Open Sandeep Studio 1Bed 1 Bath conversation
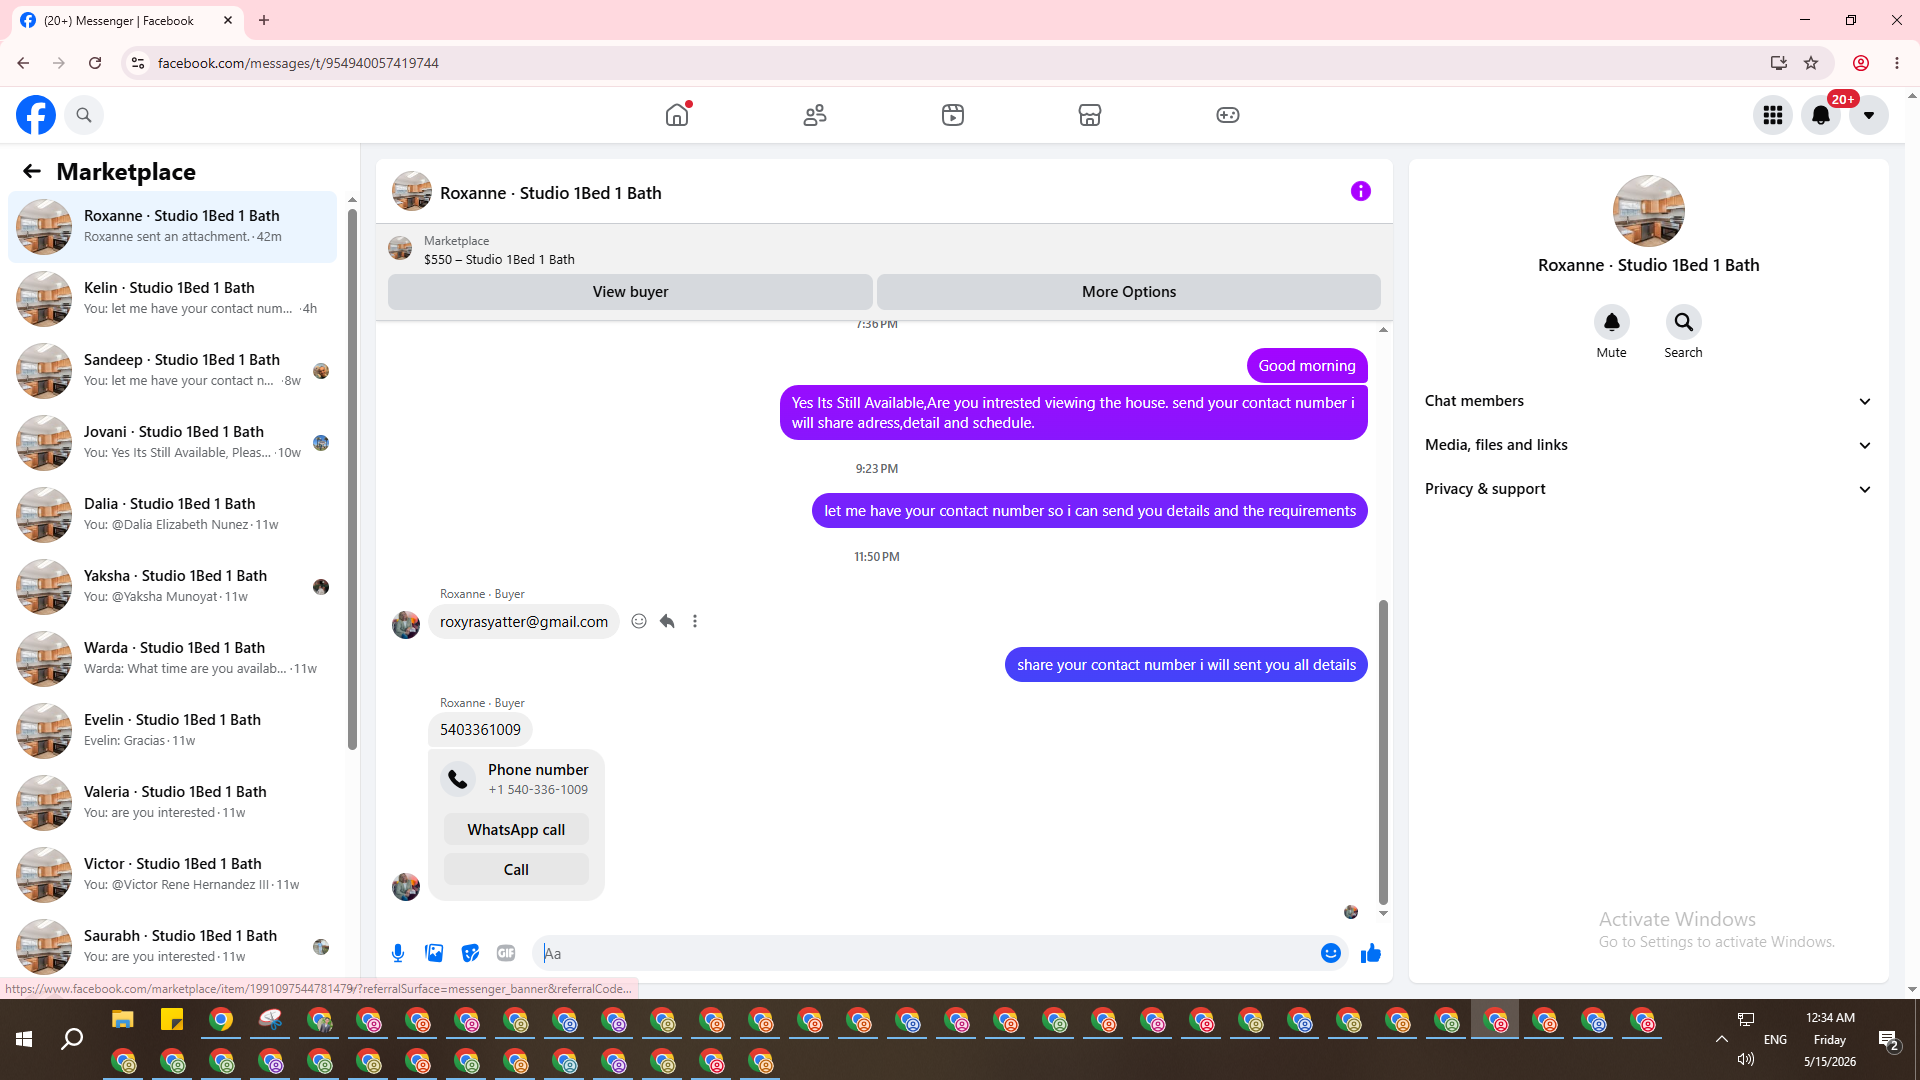Image resolution: width=1920 pixels, height=1080 pixels. coord(173,371)
